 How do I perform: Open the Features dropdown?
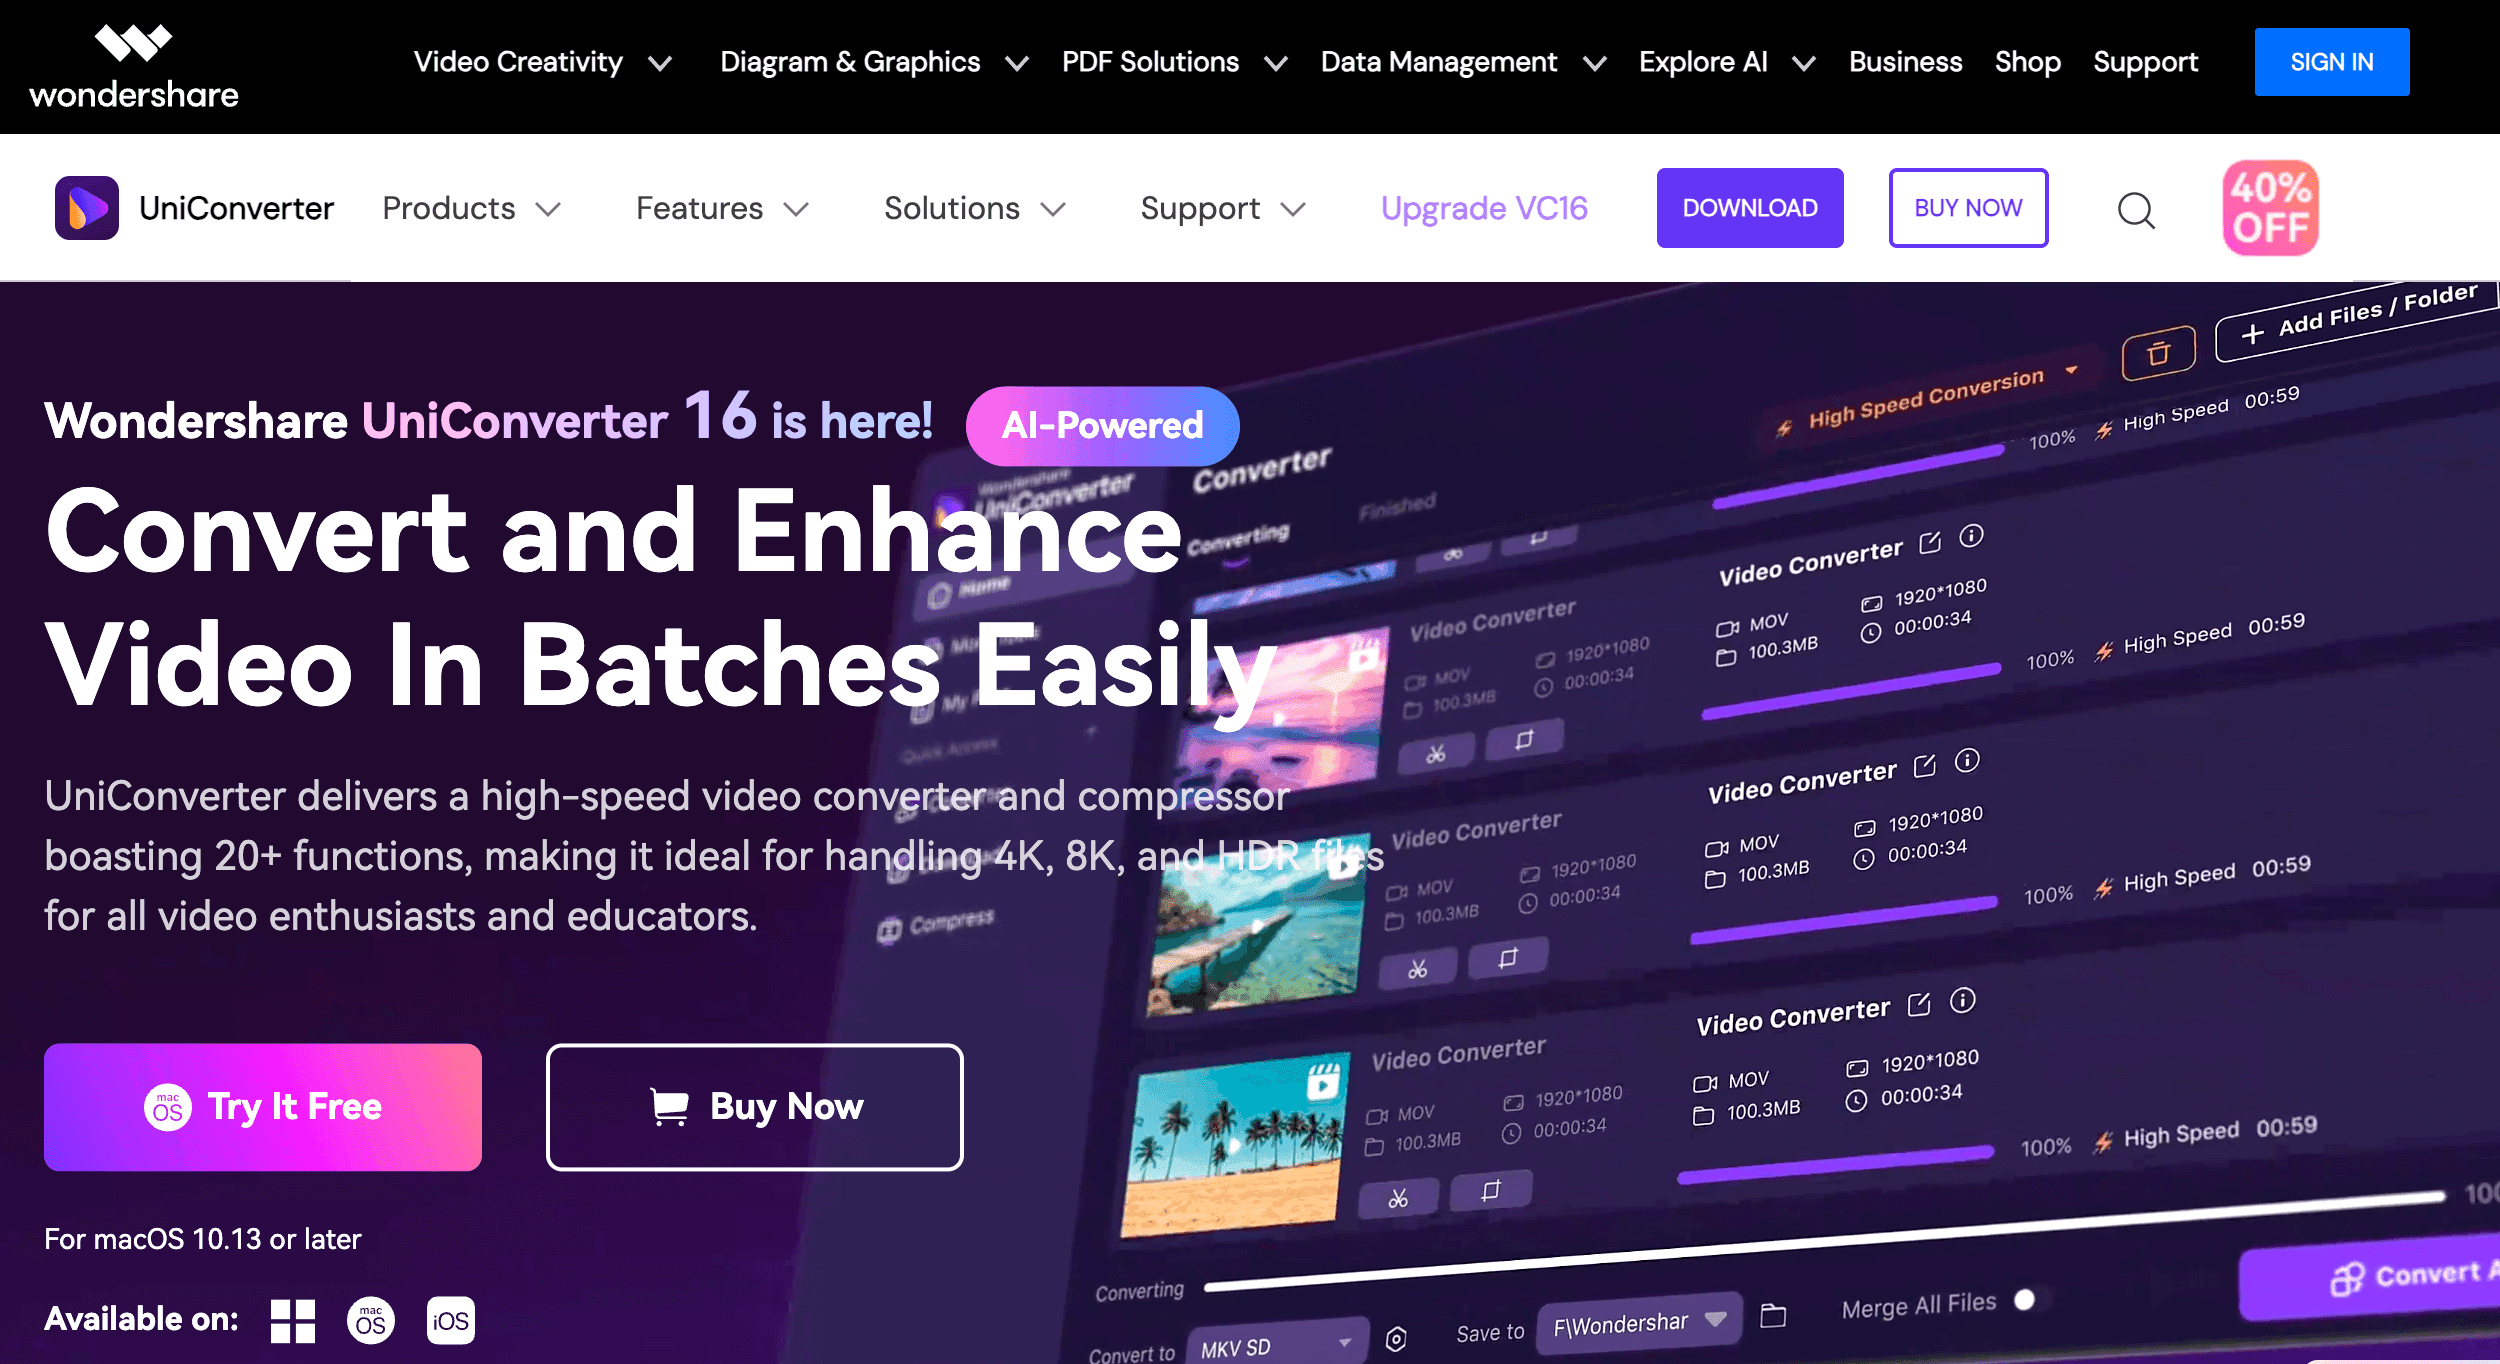[x=722, y=208]
